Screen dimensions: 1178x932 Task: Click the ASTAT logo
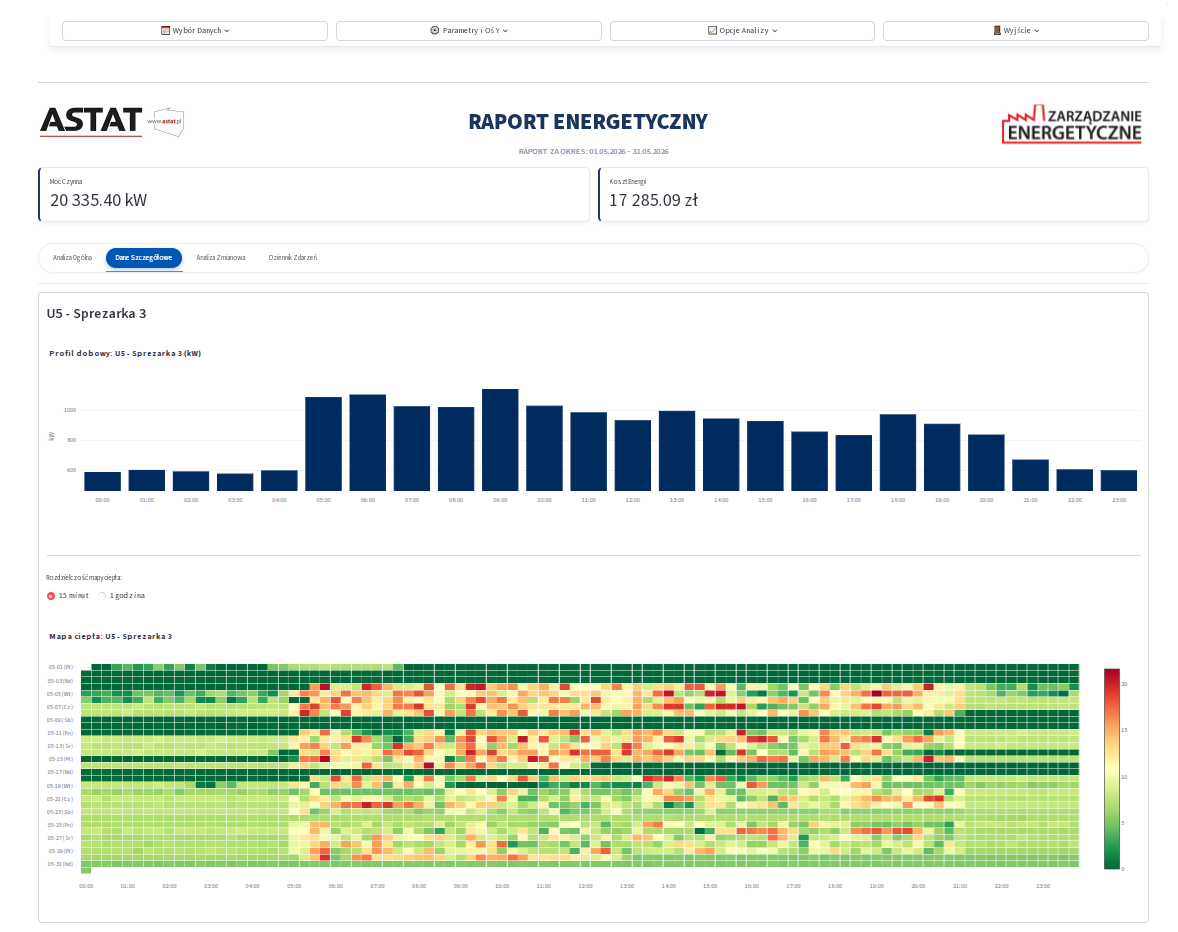pos(91,121)
